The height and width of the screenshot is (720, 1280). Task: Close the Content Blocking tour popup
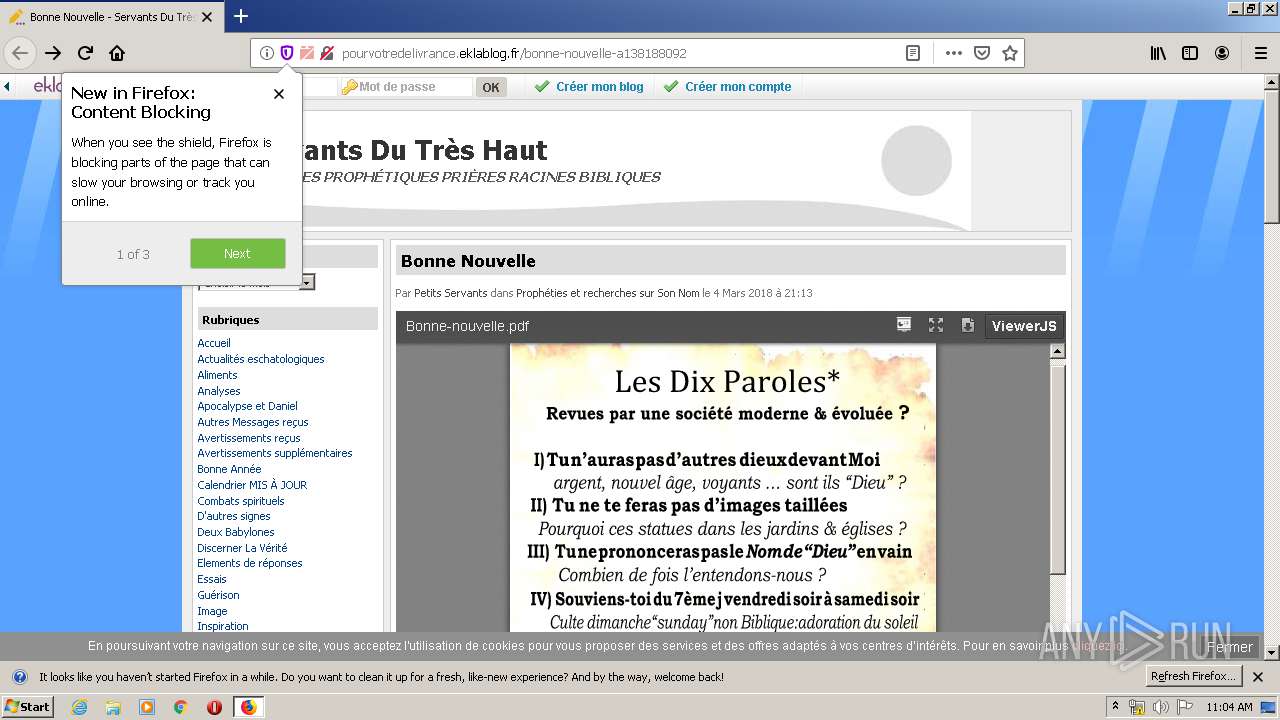point(279,94)
